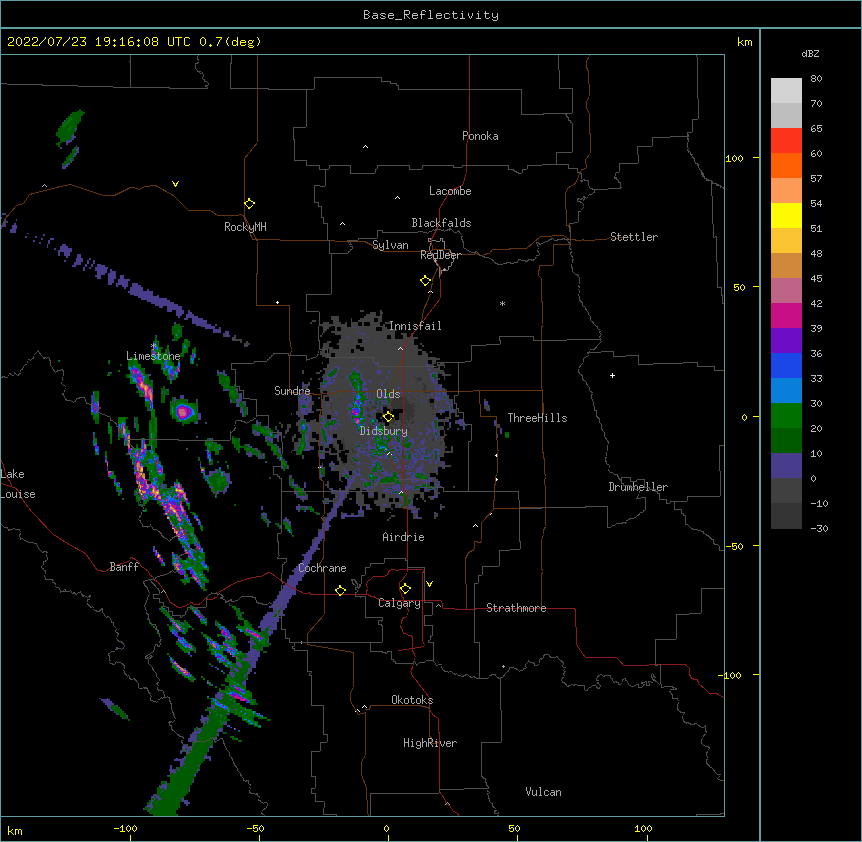This screenshot has height=842, width=862.
Task: Click the 10 dBZ slate-blue legend swatch
Action: point(786,466)
